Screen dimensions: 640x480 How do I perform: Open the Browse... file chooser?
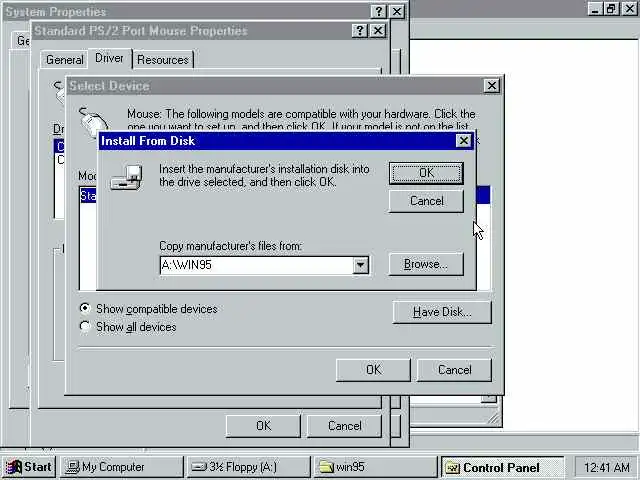pyautogui.click(x=426, y=264)
